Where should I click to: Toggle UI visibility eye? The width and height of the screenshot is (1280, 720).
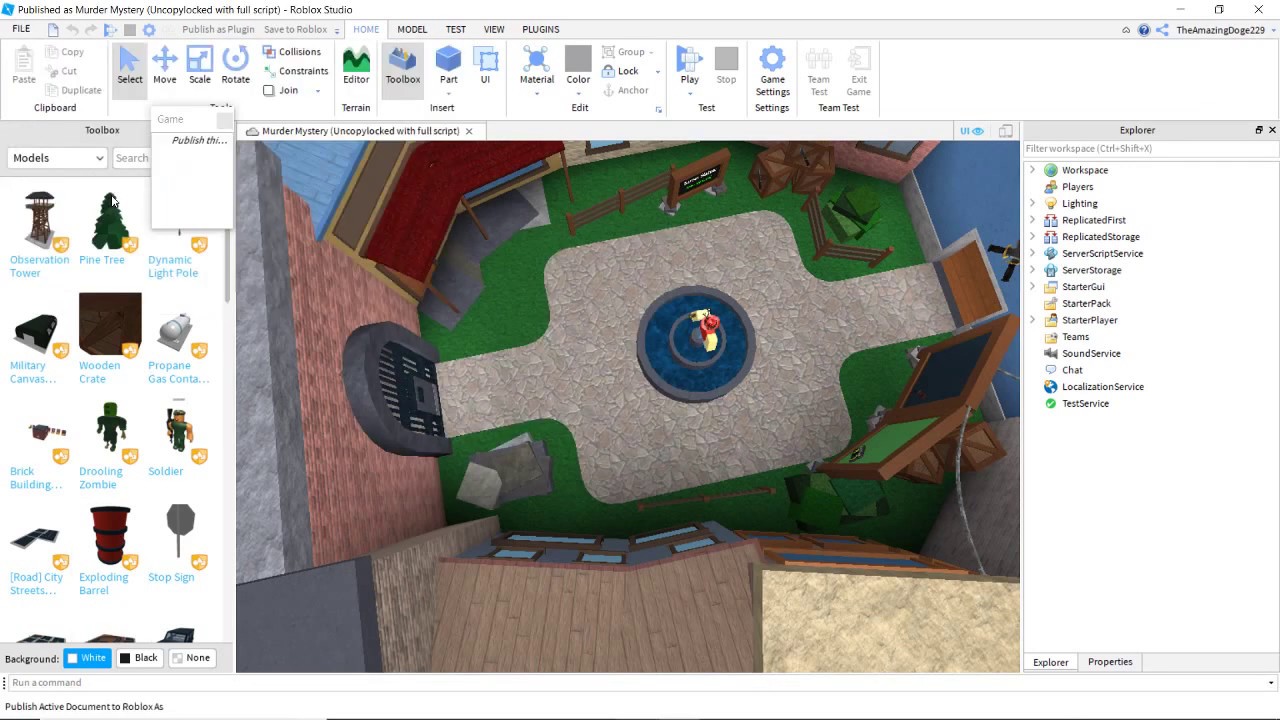[971, 131]
